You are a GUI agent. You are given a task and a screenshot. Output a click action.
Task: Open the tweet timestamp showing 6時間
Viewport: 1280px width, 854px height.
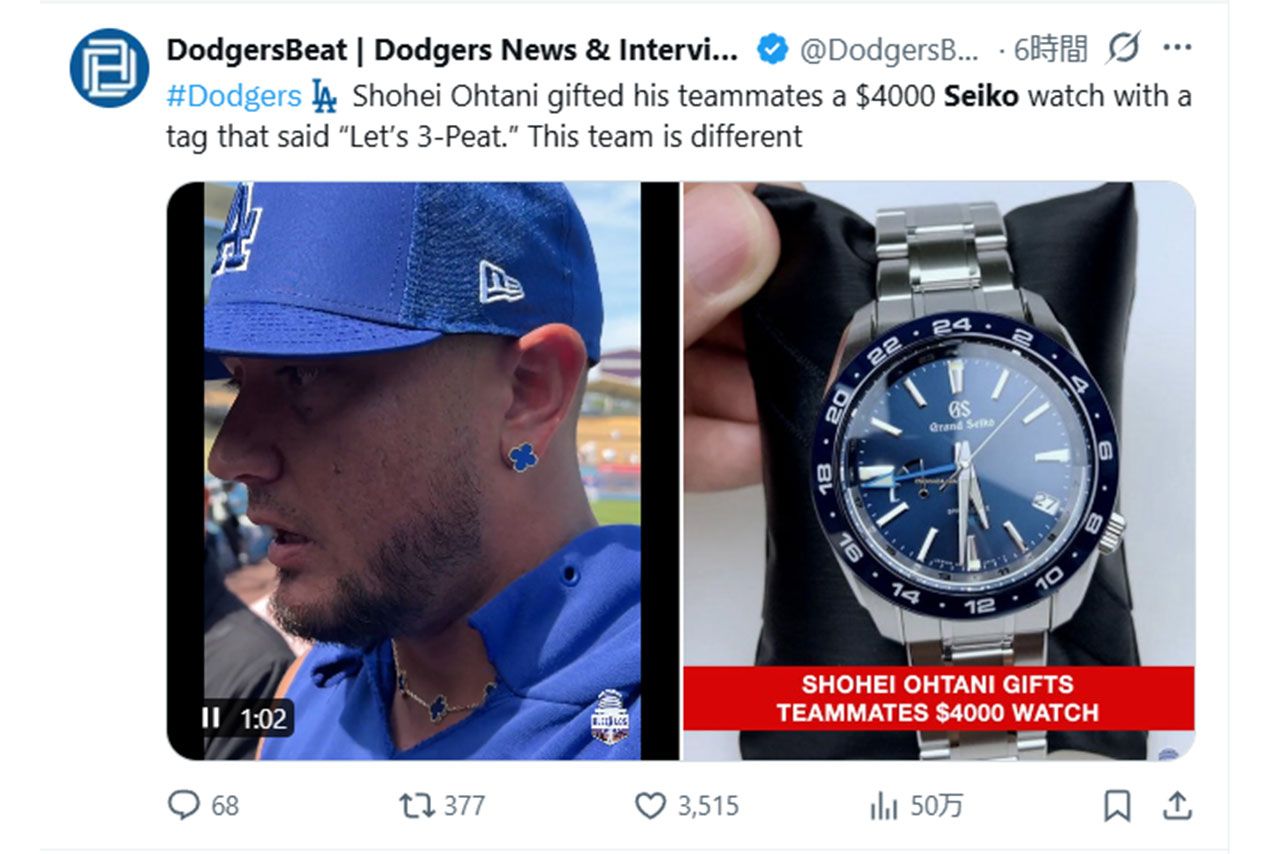click(1052, 46)
